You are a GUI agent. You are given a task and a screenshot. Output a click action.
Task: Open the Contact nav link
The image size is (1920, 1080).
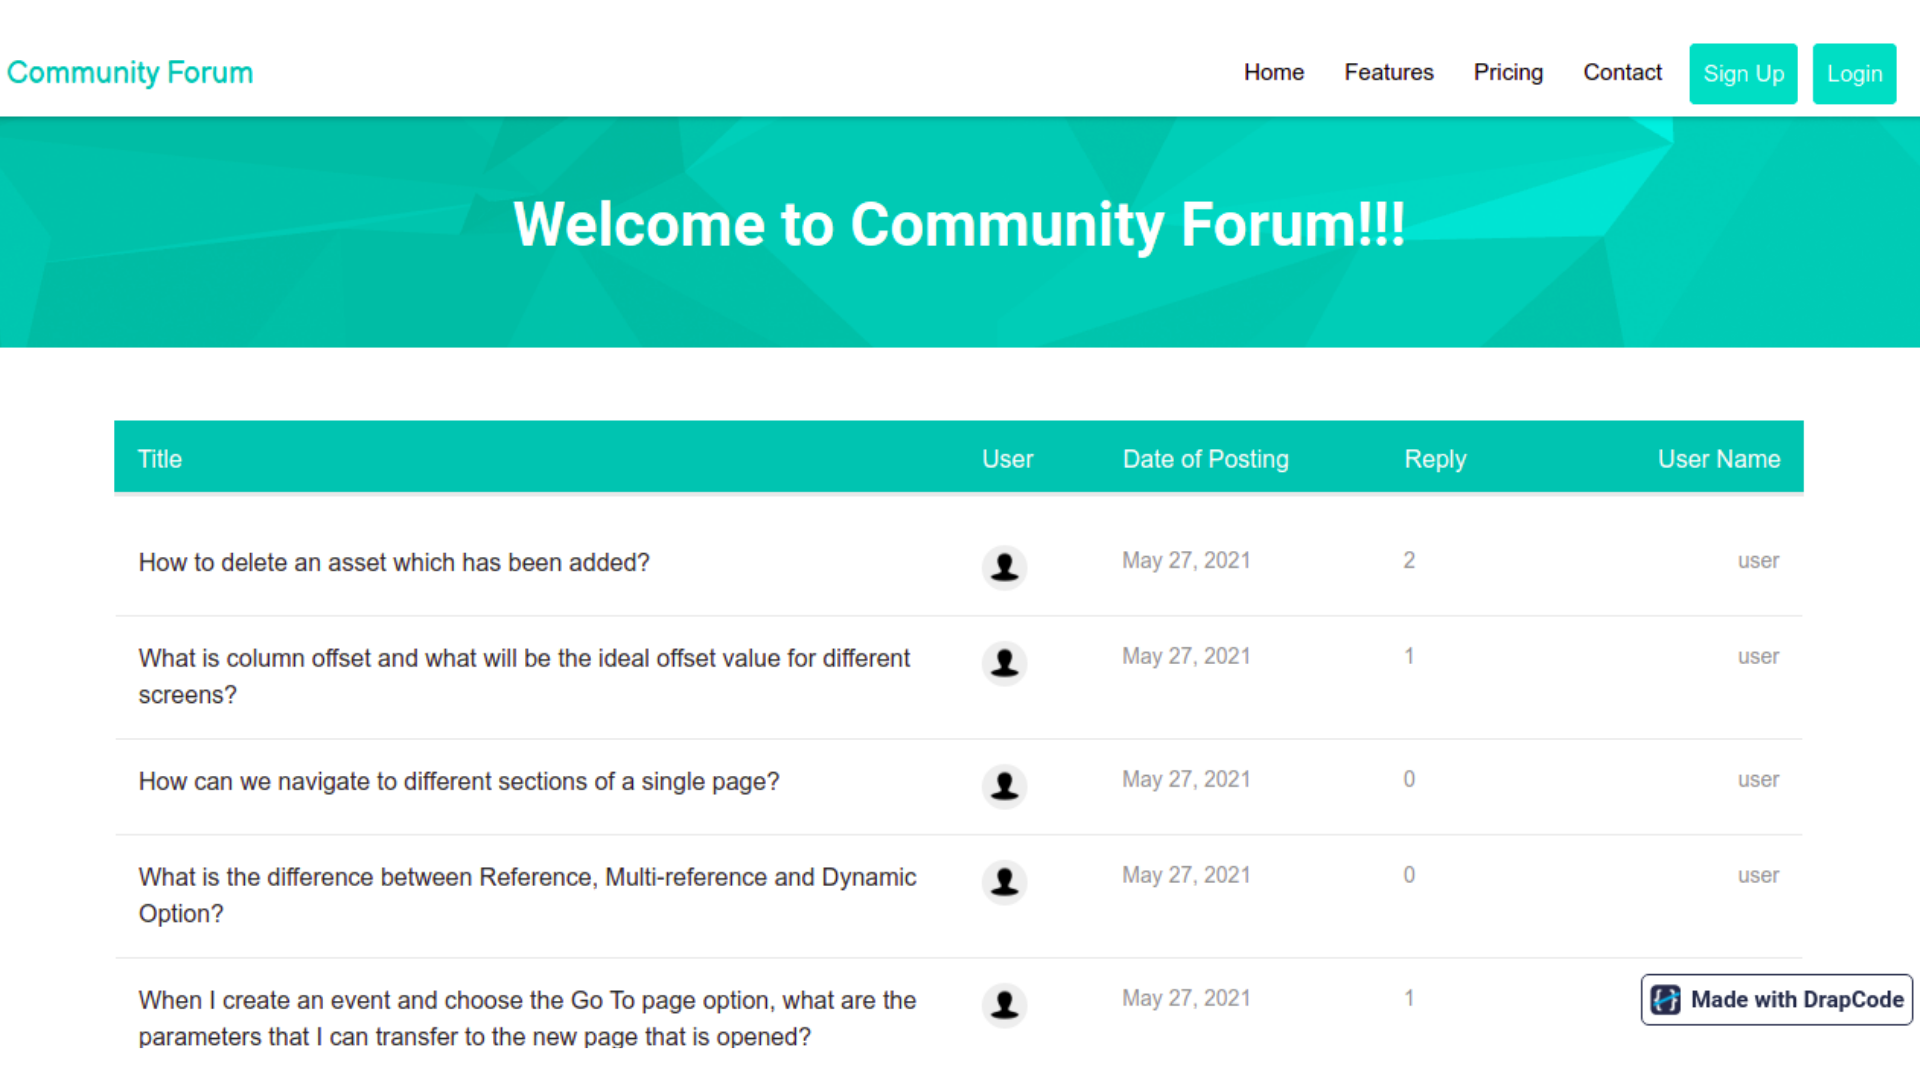point(1621,73)
